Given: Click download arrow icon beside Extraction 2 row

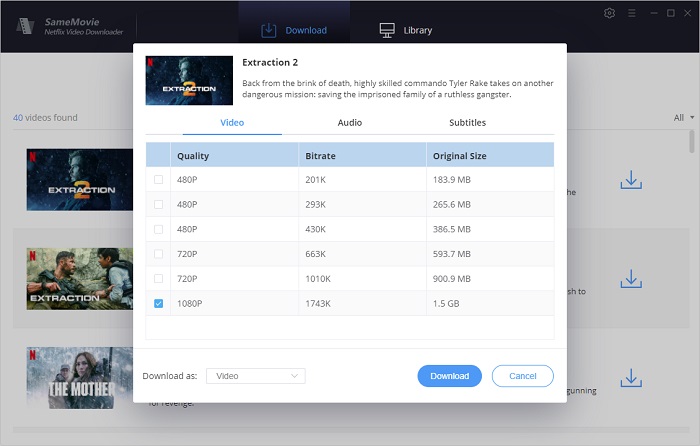Looking at the screenshot, I should pyautogui.click(x=631, y=179).
